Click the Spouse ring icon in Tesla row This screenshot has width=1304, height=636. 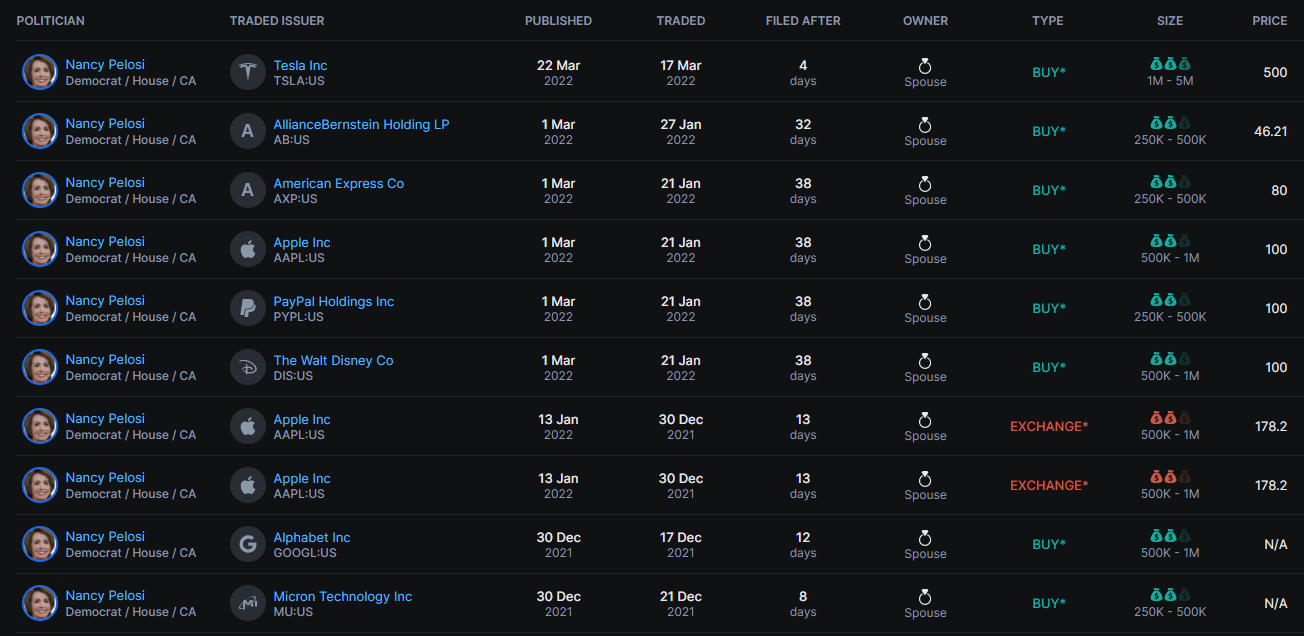pyautogui.click(x=925, y=66)
